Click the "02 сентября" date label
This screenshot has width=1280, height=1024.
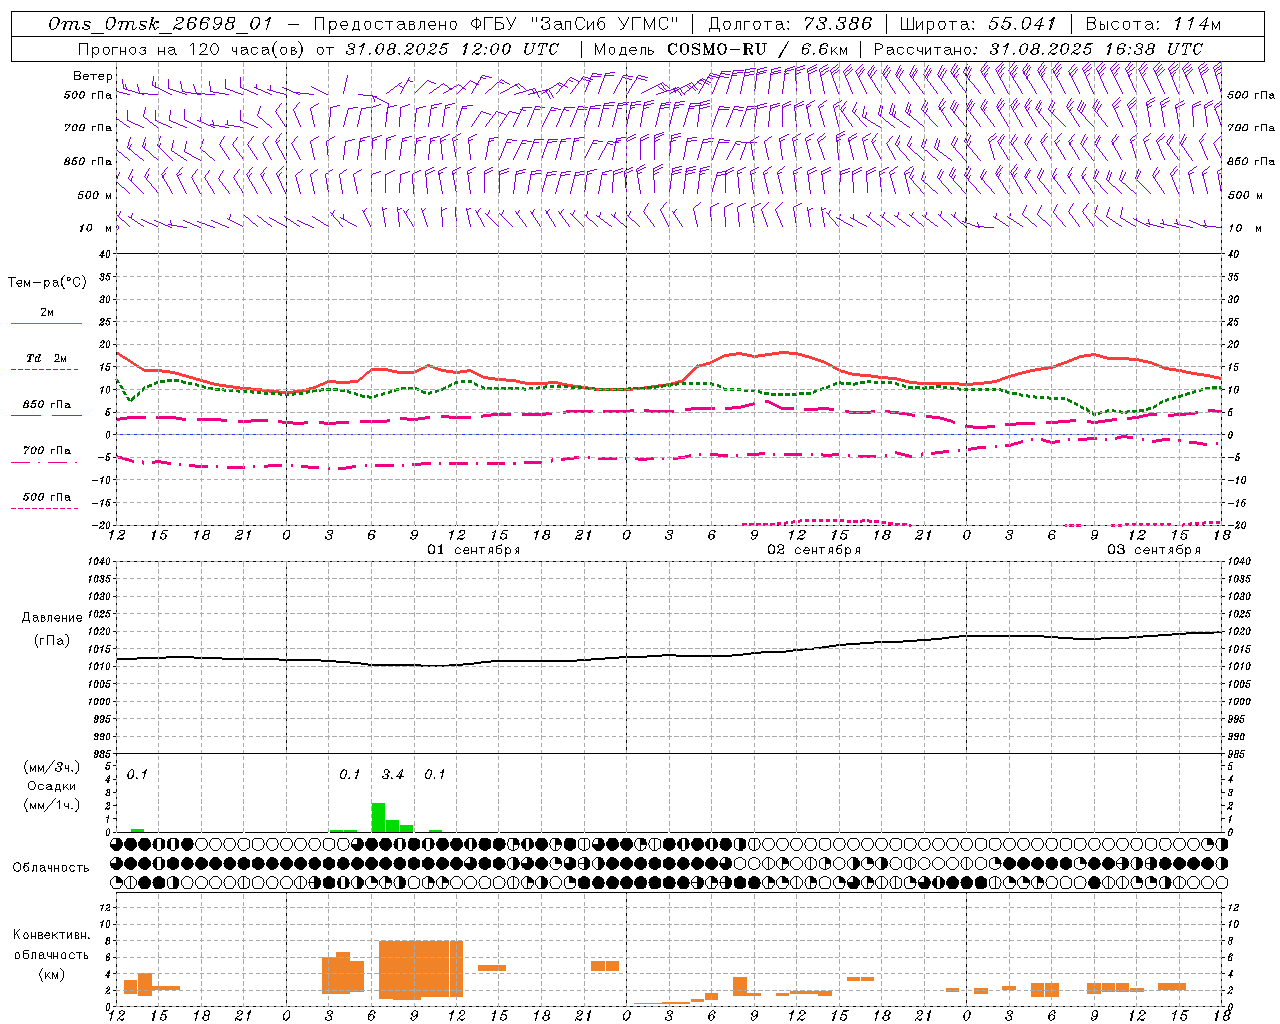coord(814,550)
